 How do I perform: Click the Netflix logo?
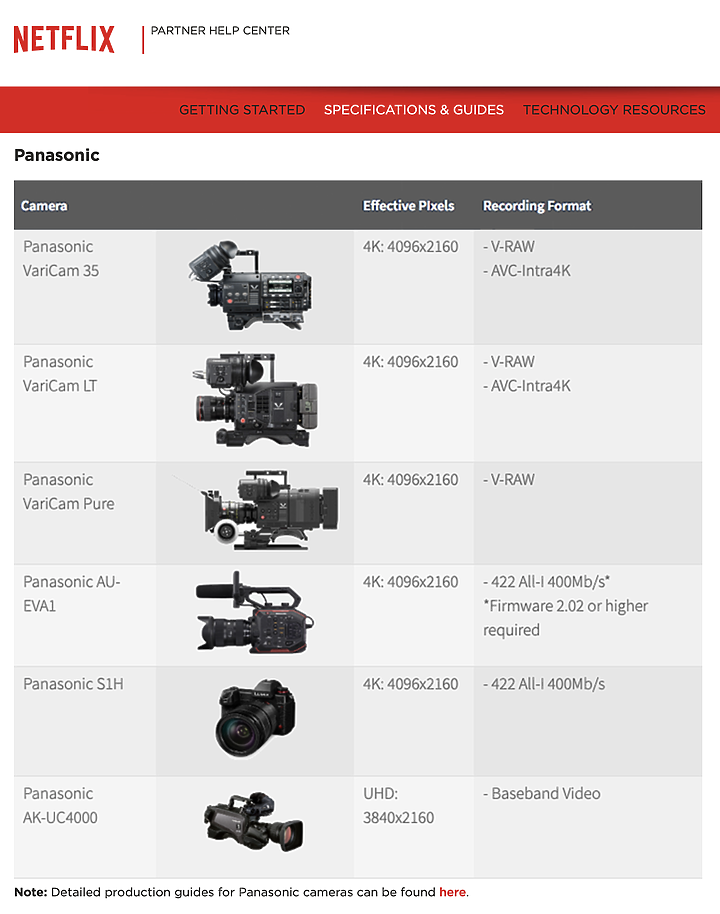click(x=64, y=39)
